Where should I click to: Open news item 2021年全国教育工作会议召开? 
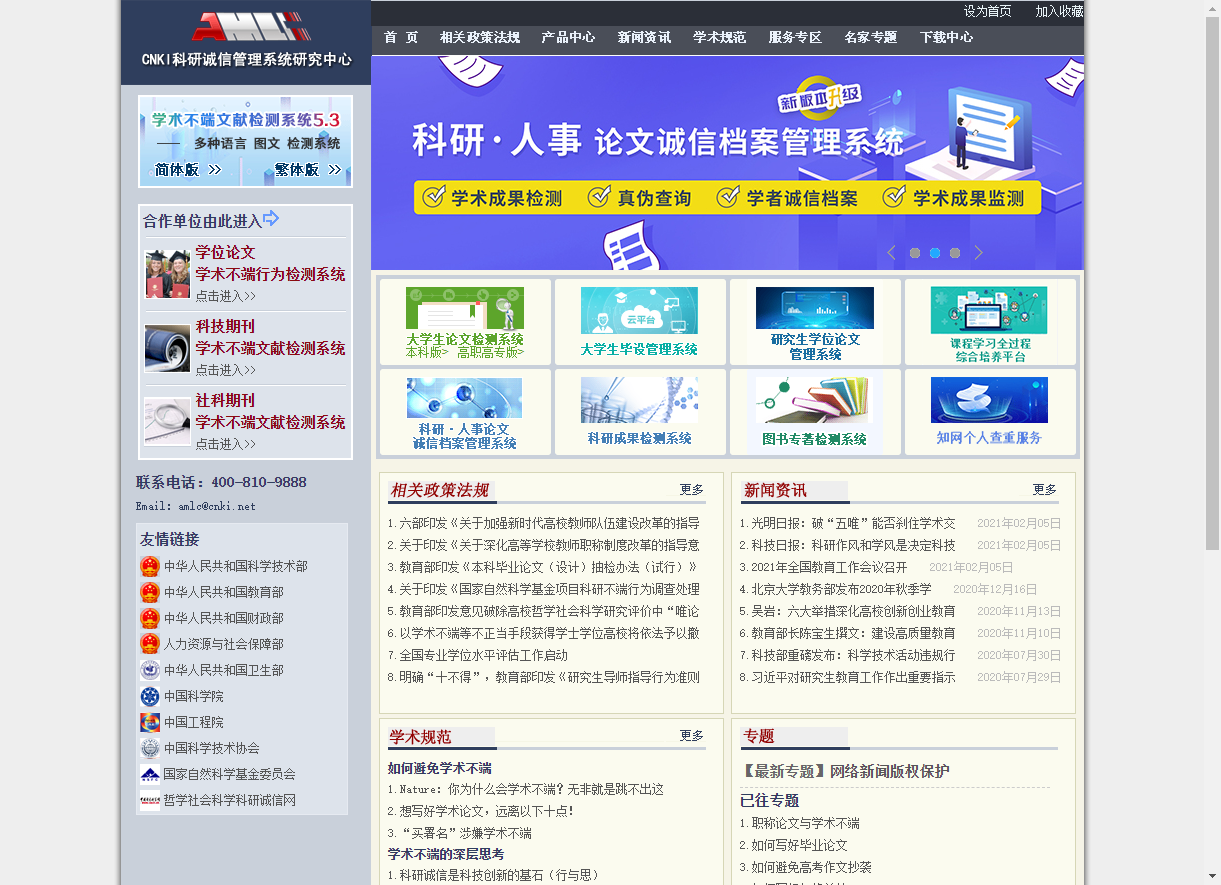[x=830, y=567]
